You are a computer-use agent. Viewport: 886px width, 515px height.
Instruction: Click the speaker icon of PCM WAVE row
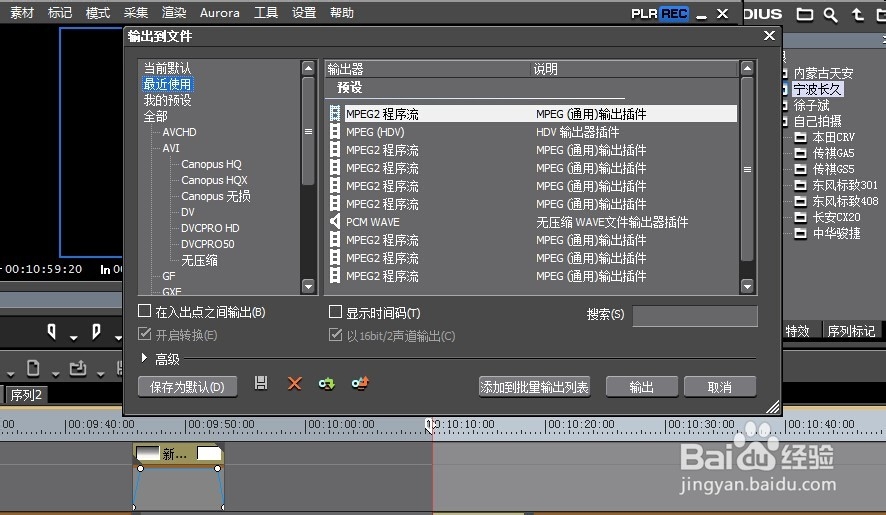335,222
